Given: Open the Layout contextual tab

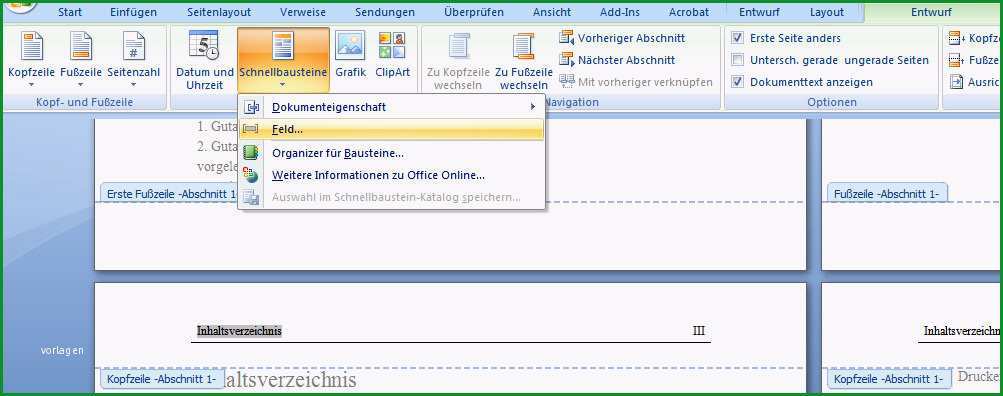Looking at the screenshot, I should 826,12.
